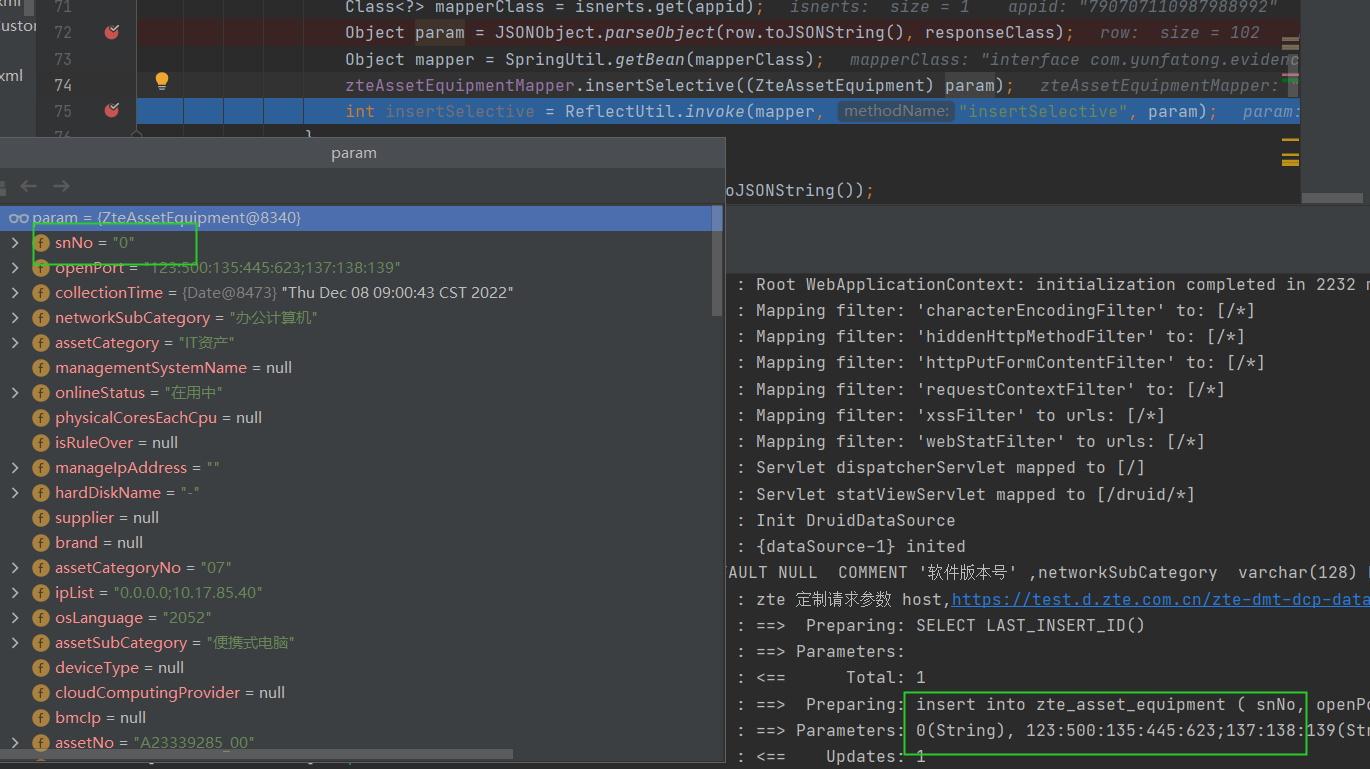Expand the hardDiskName field node
This screenshot has width=1370, height=769.
click(14, 493)
